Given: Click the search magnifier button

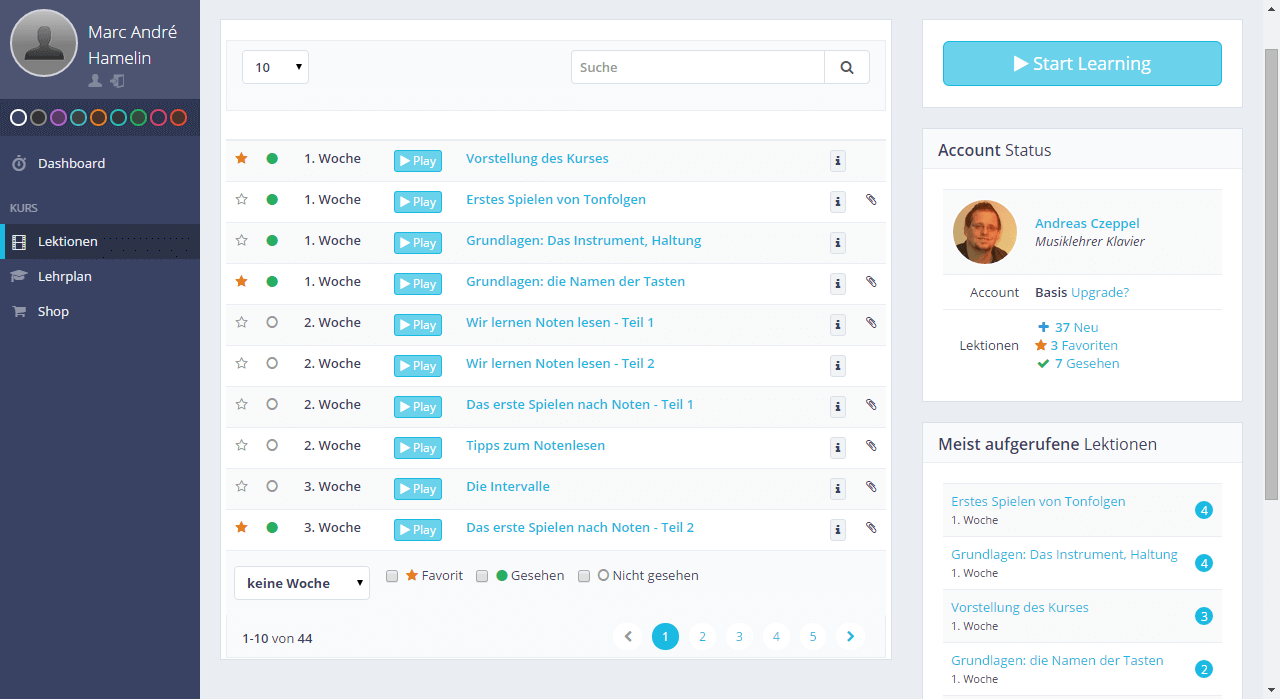Looking at the screenshot, I should (847, 68).
